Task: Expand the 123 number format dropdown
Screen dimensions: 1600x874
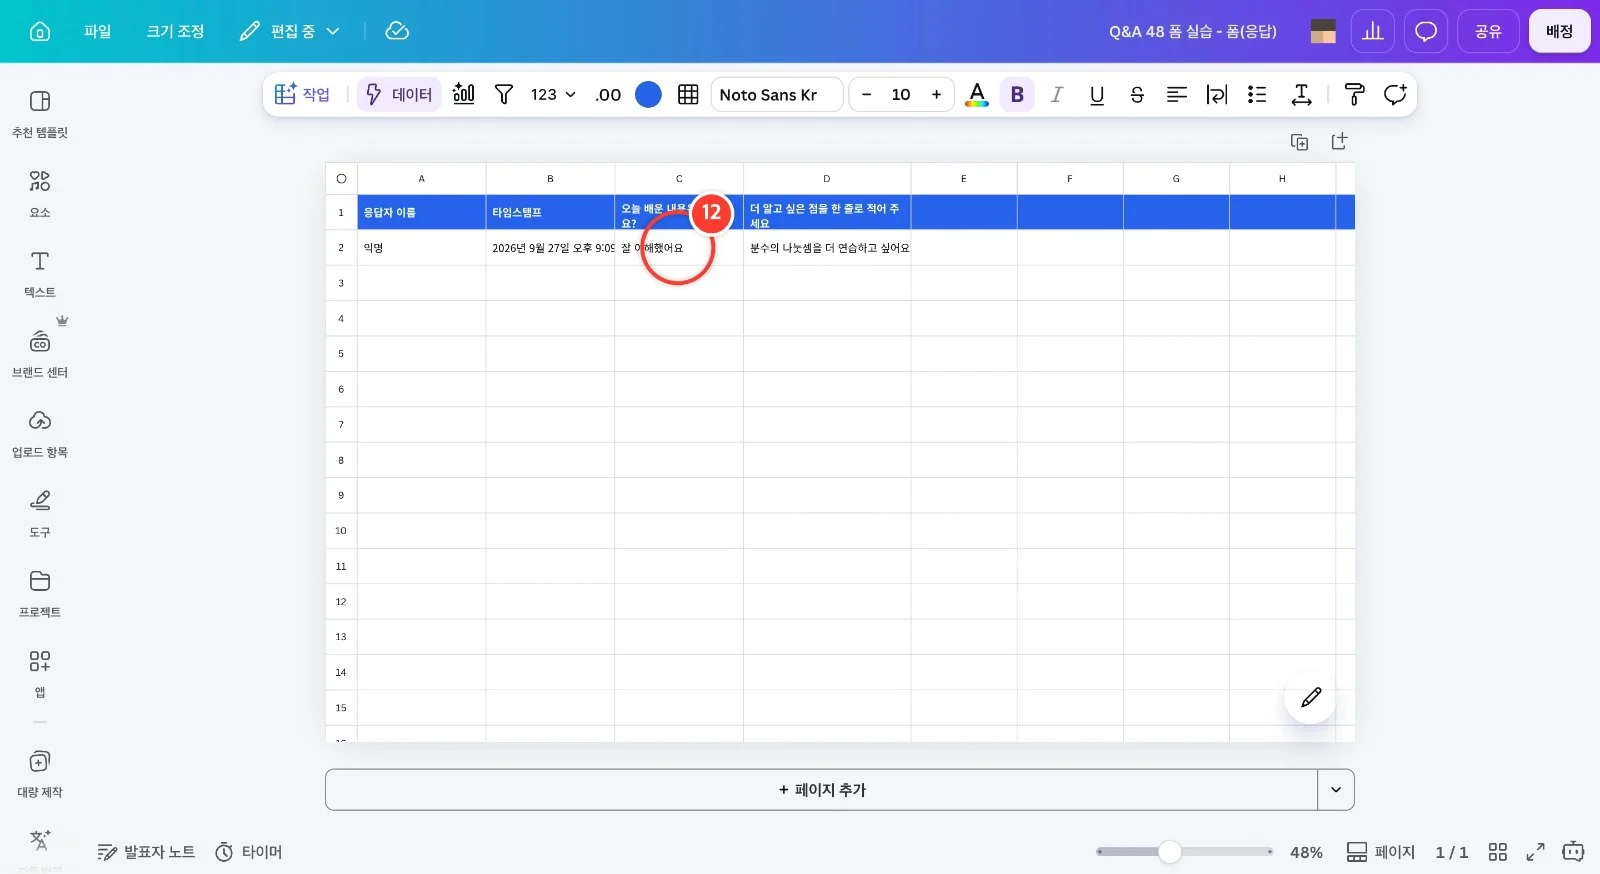Action: coord(553,94)
